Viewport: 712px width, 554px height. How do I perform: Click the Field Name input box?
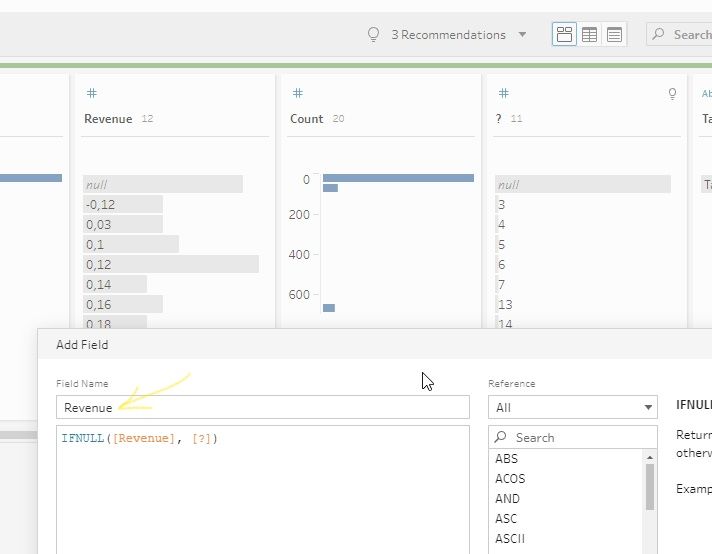tap(262, 407)
